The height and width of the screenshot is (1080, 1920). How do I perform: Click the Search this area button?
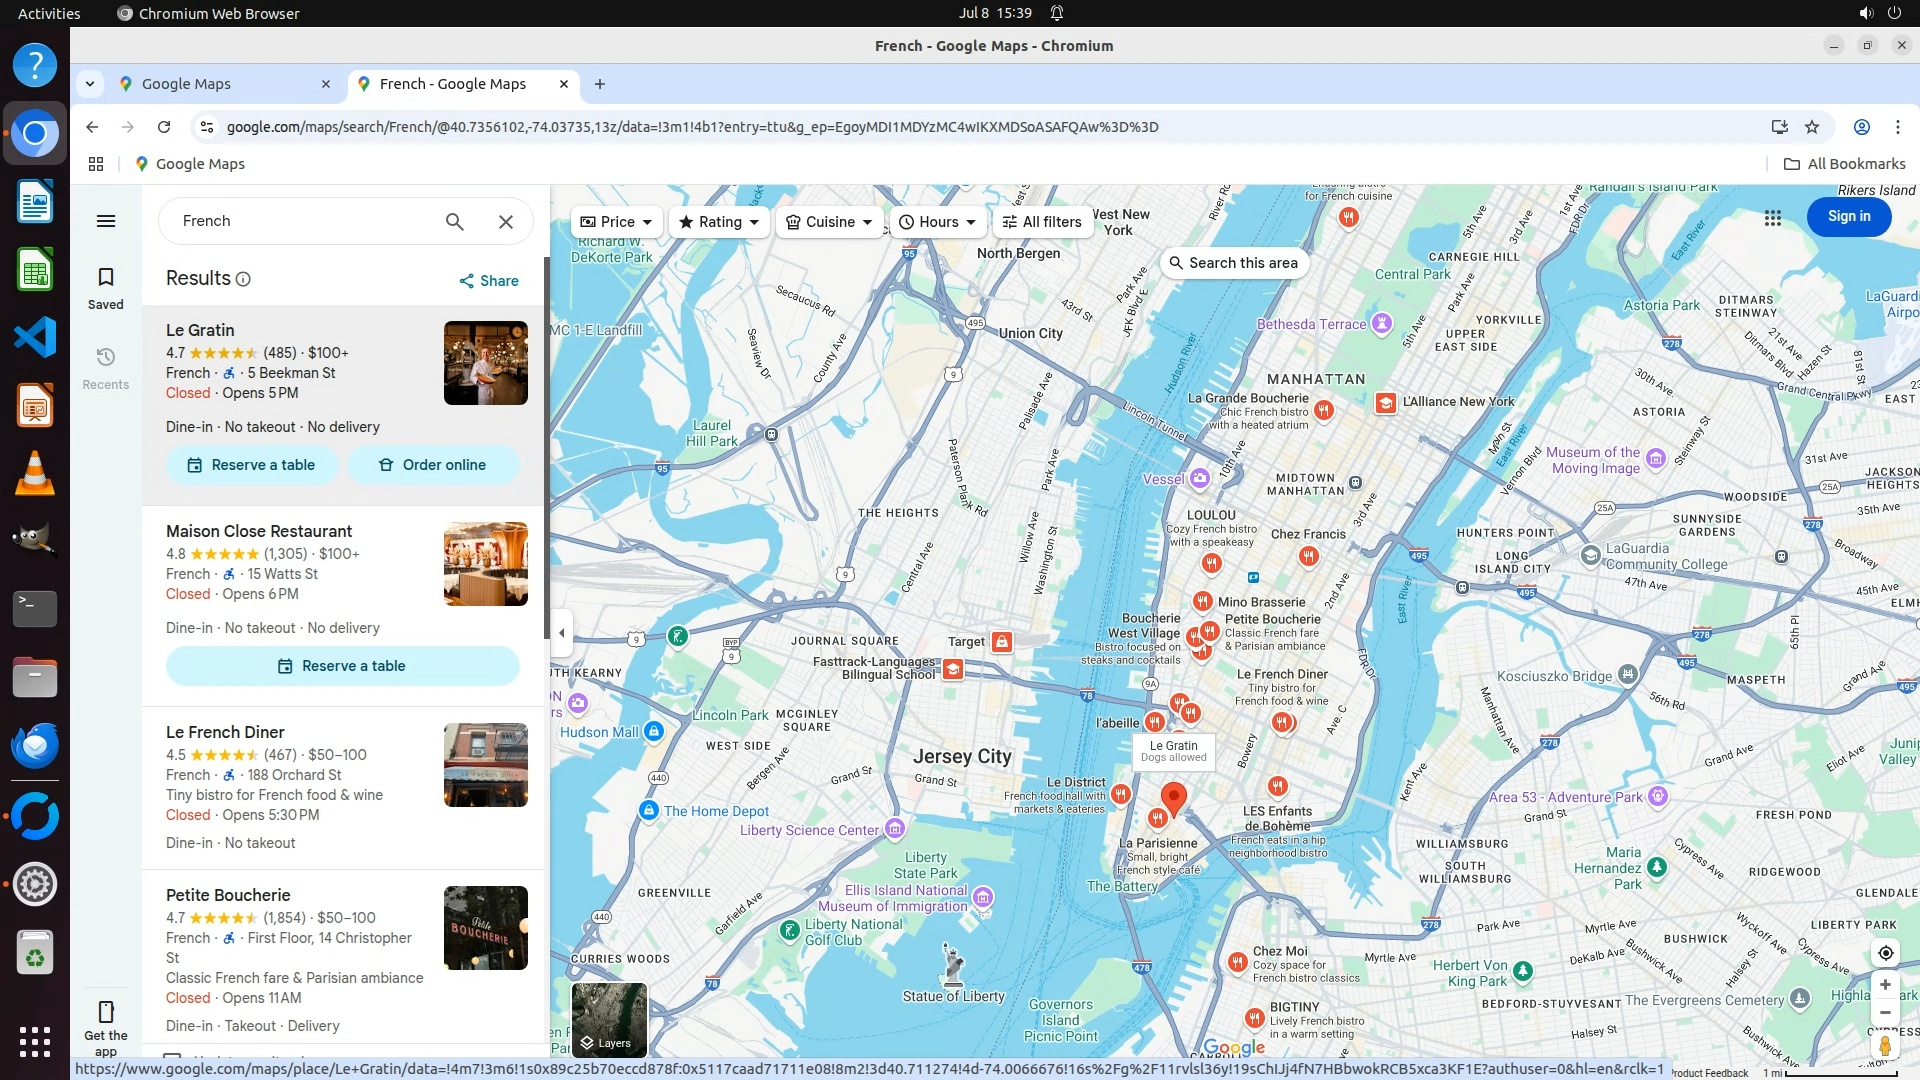1233,263
